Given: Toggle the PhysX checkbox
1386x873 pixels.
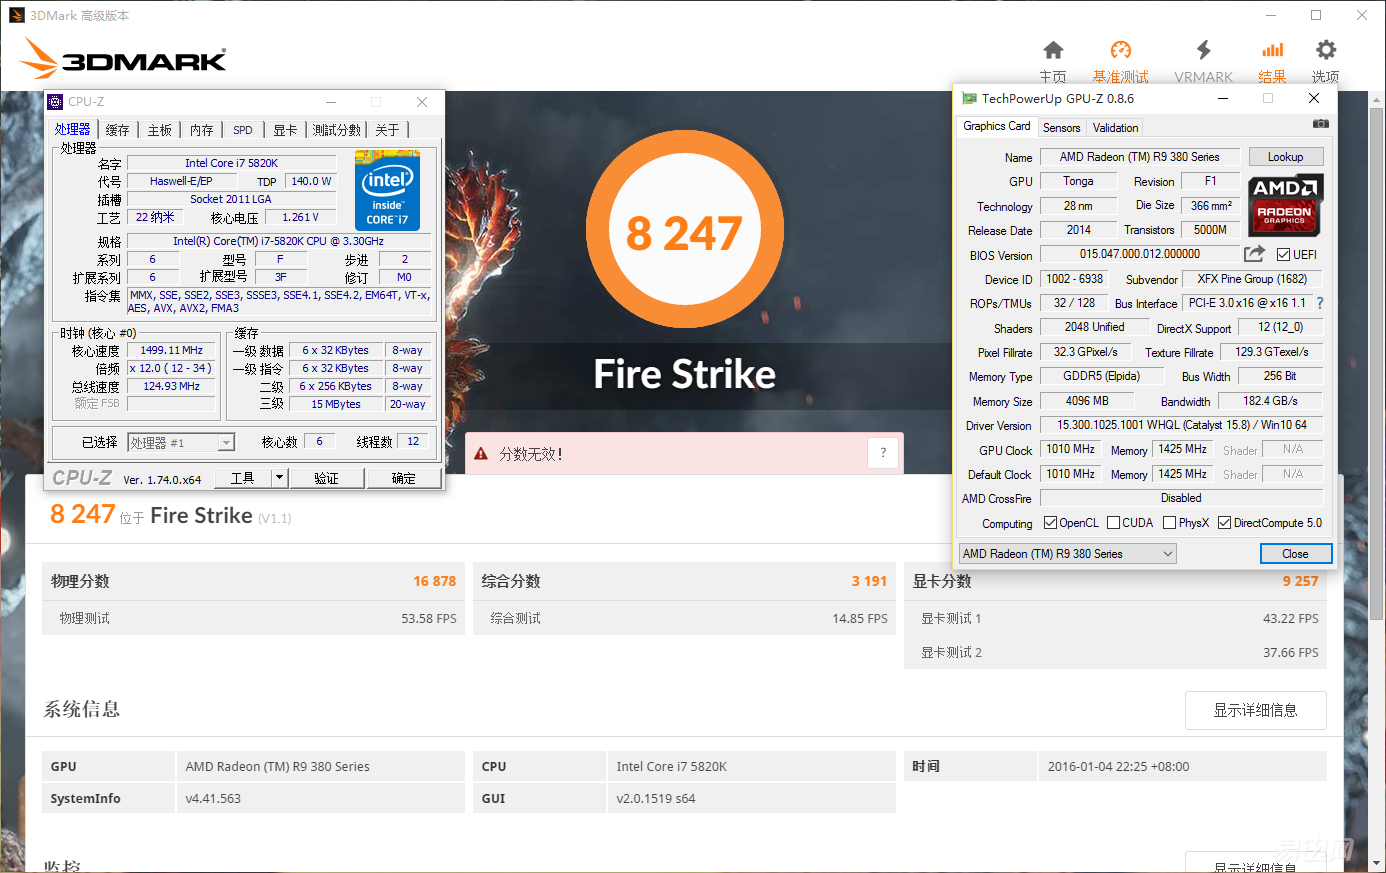Looking at the screenshot, I should point(1169,523).
